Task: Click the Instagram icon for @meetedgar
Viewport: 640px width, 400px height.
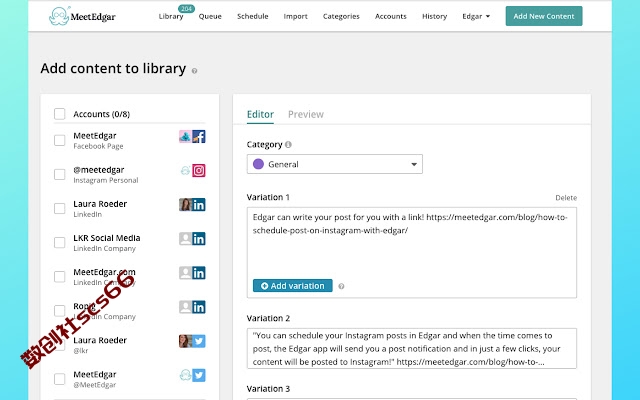Action: (x=199, y=171)
